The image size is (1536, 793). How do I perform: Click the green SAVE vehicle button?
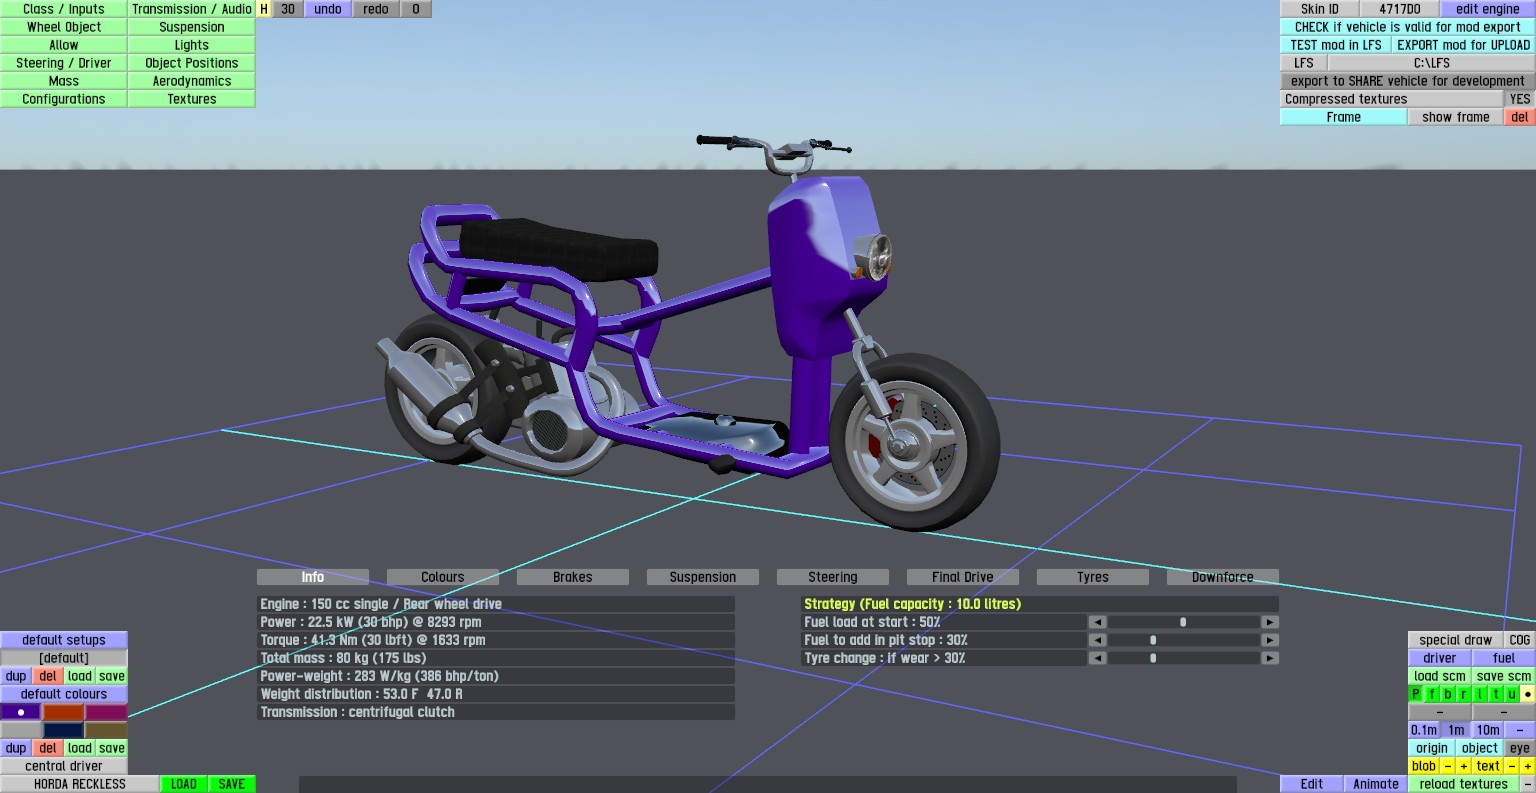232,784
